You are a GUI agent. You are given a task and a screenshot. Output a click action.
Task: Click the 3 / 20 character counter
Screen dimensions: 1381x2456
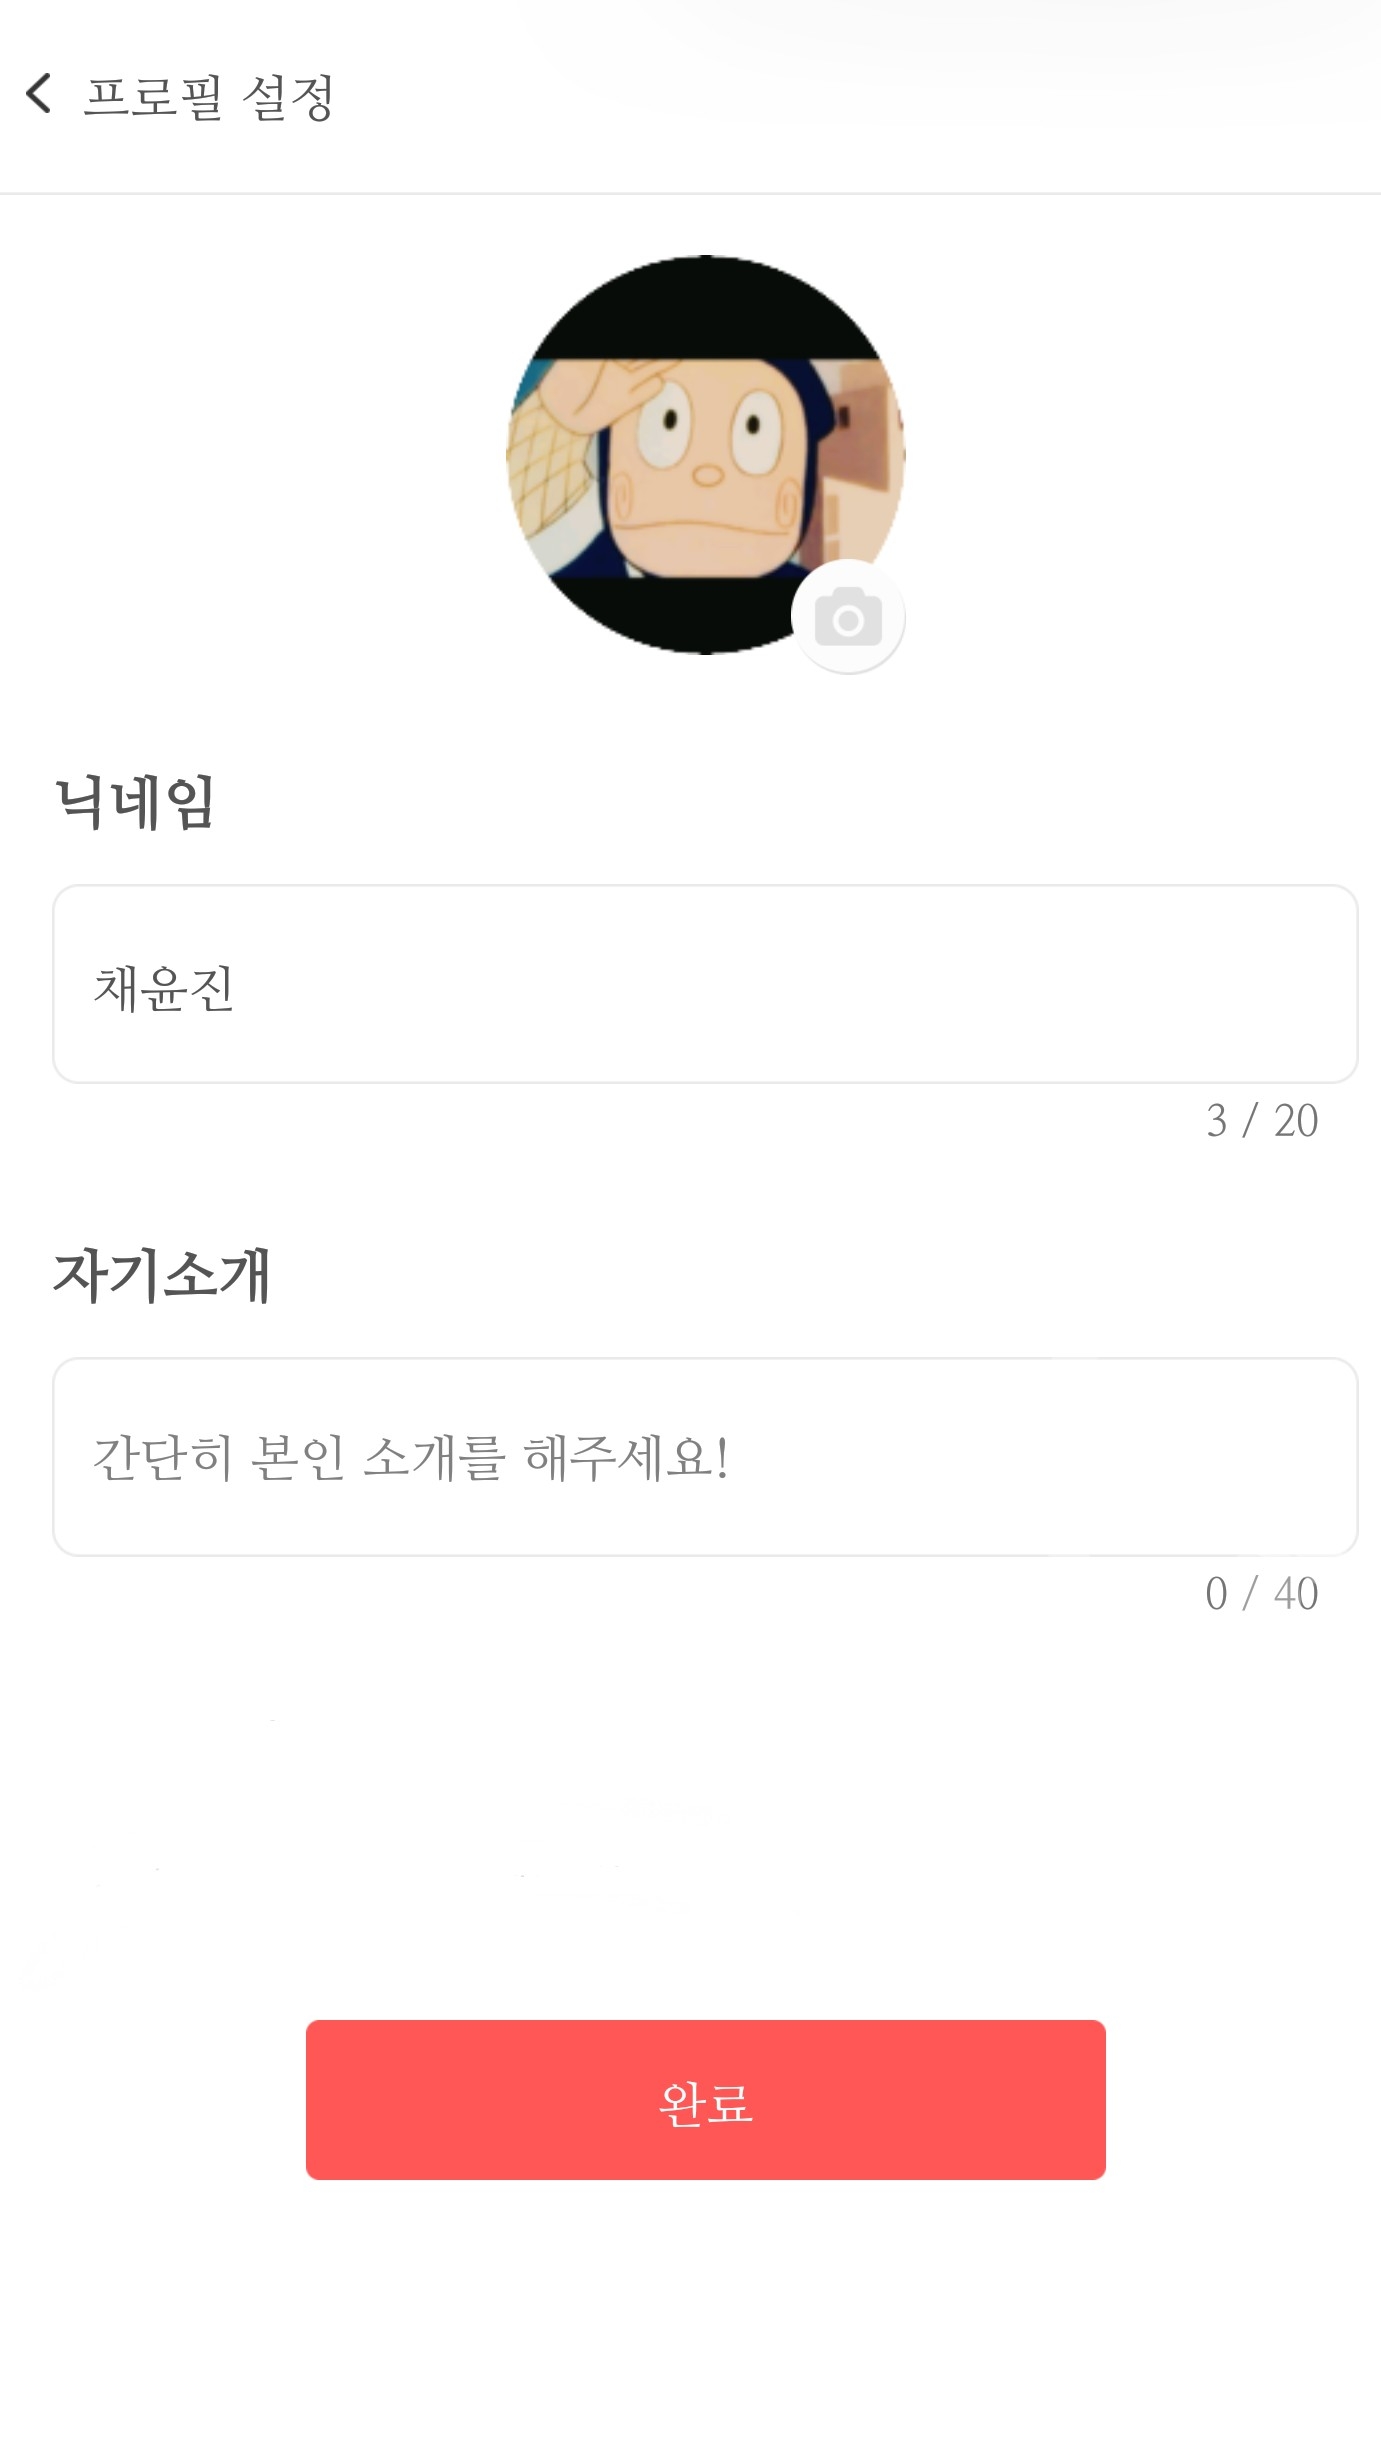tap(1262, 1121)
